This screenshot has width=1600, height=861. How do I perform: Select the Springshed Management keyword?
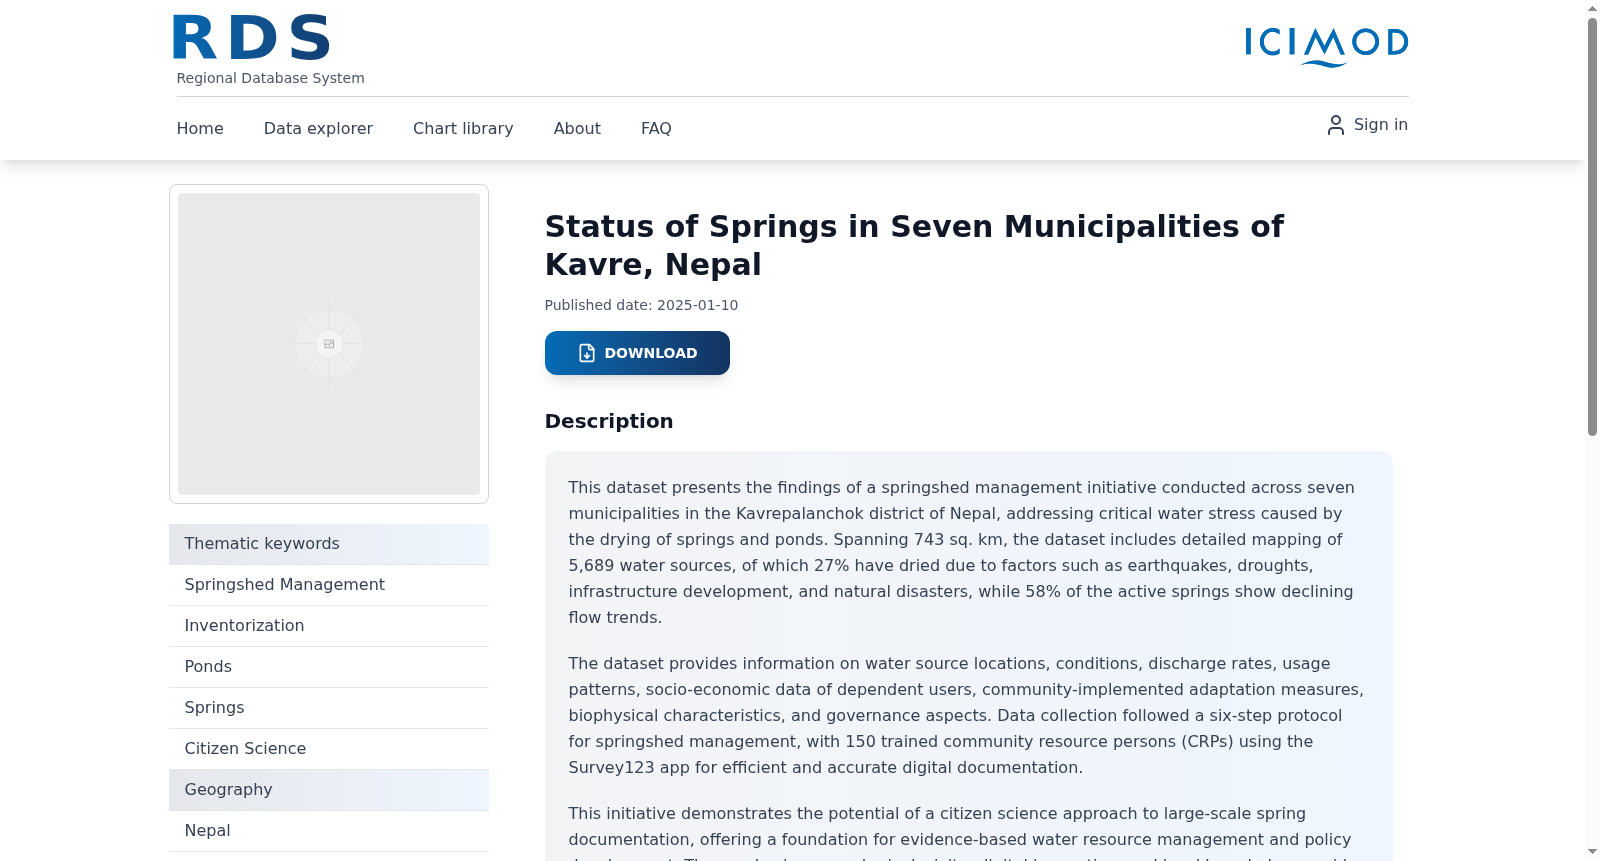pos(329,585)
